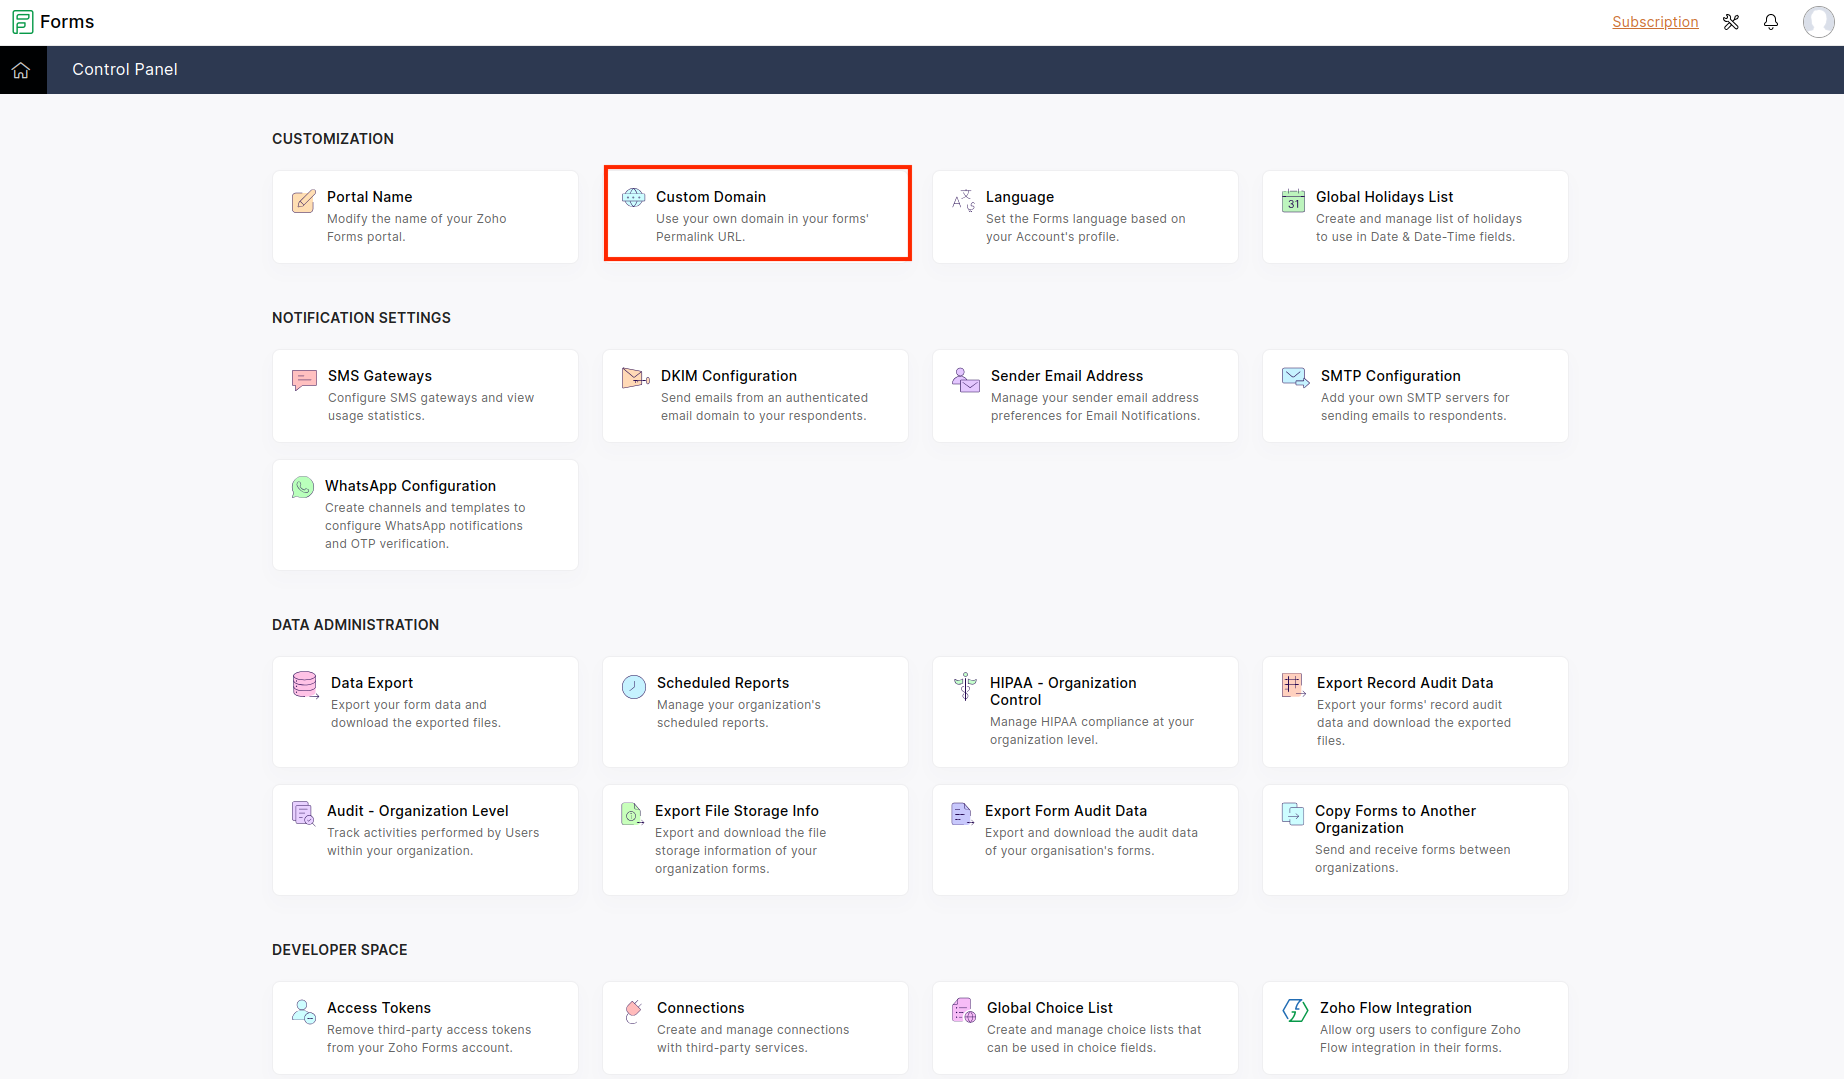Select Copy Forms to Another Organization
Screen dimensions: 1844x1079
point(1415,839)
